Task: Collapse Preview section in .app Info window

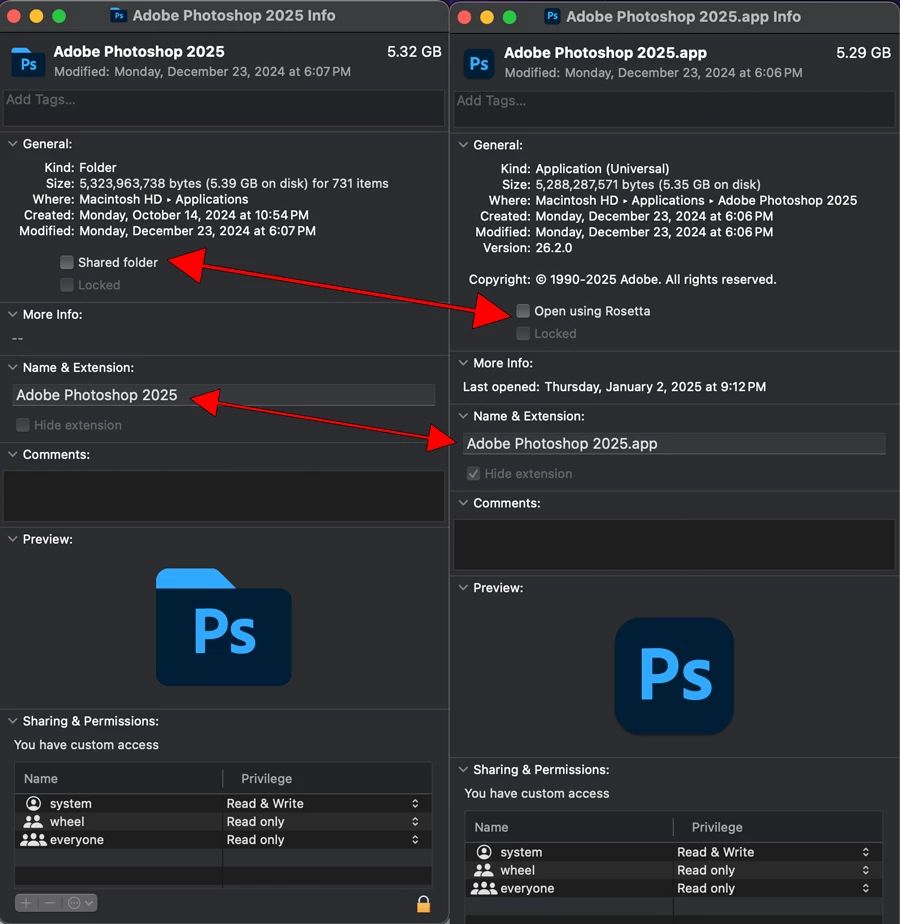Action: pyautogui.click(x=463, y=588)
